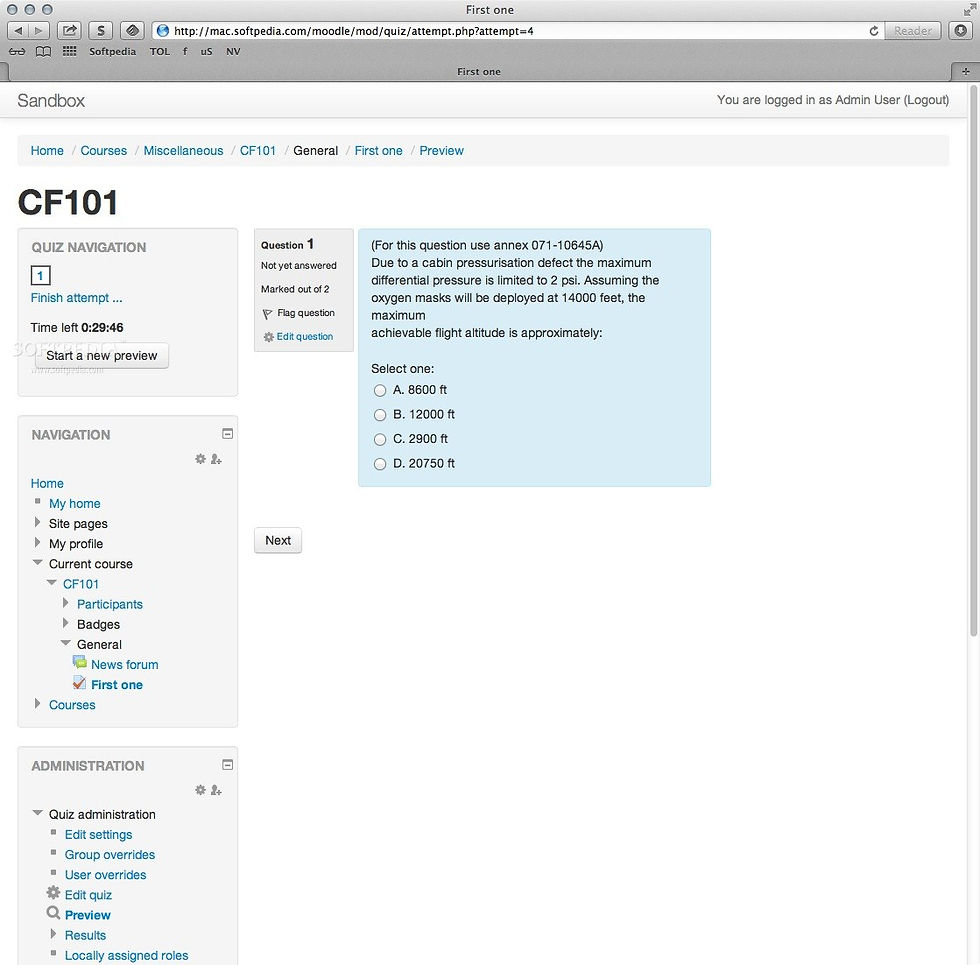Viewport: 980px width, 965px height.
Task: Enter full screen with the arrows icon
Action: tap(969, 9)
